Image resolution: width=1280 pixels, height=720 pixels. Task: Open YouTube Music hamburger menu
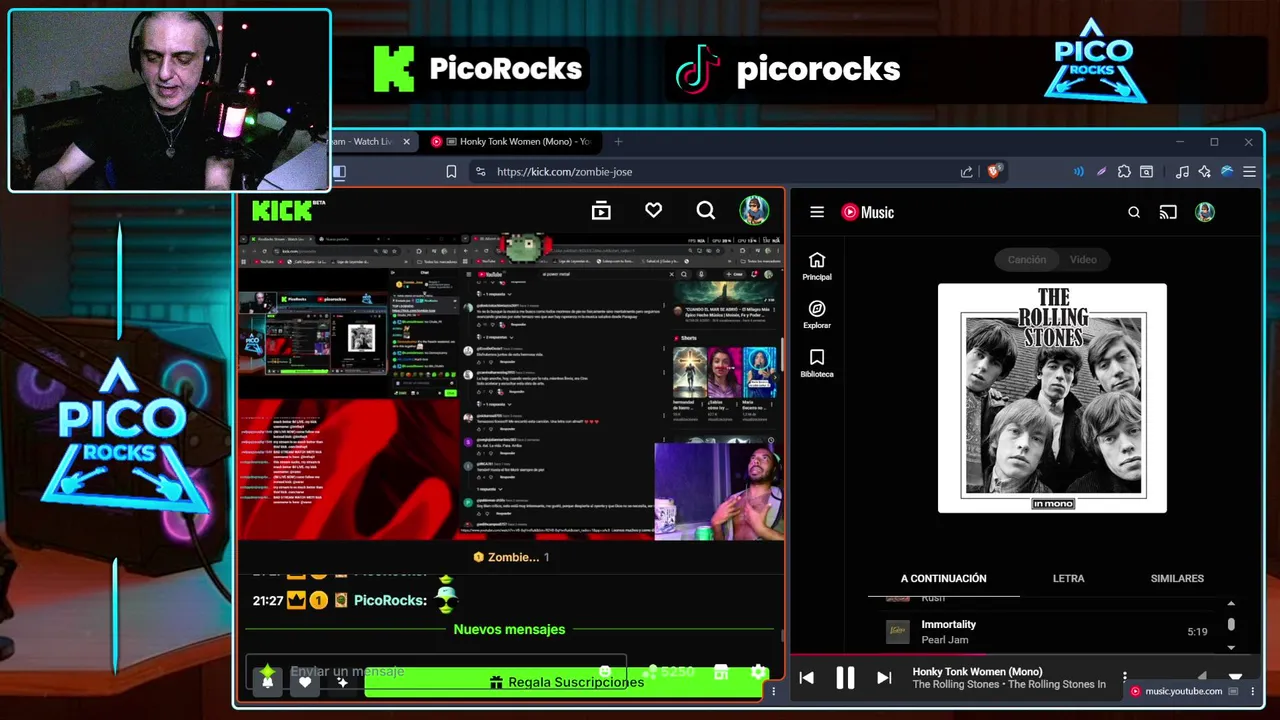pos(817,212)
